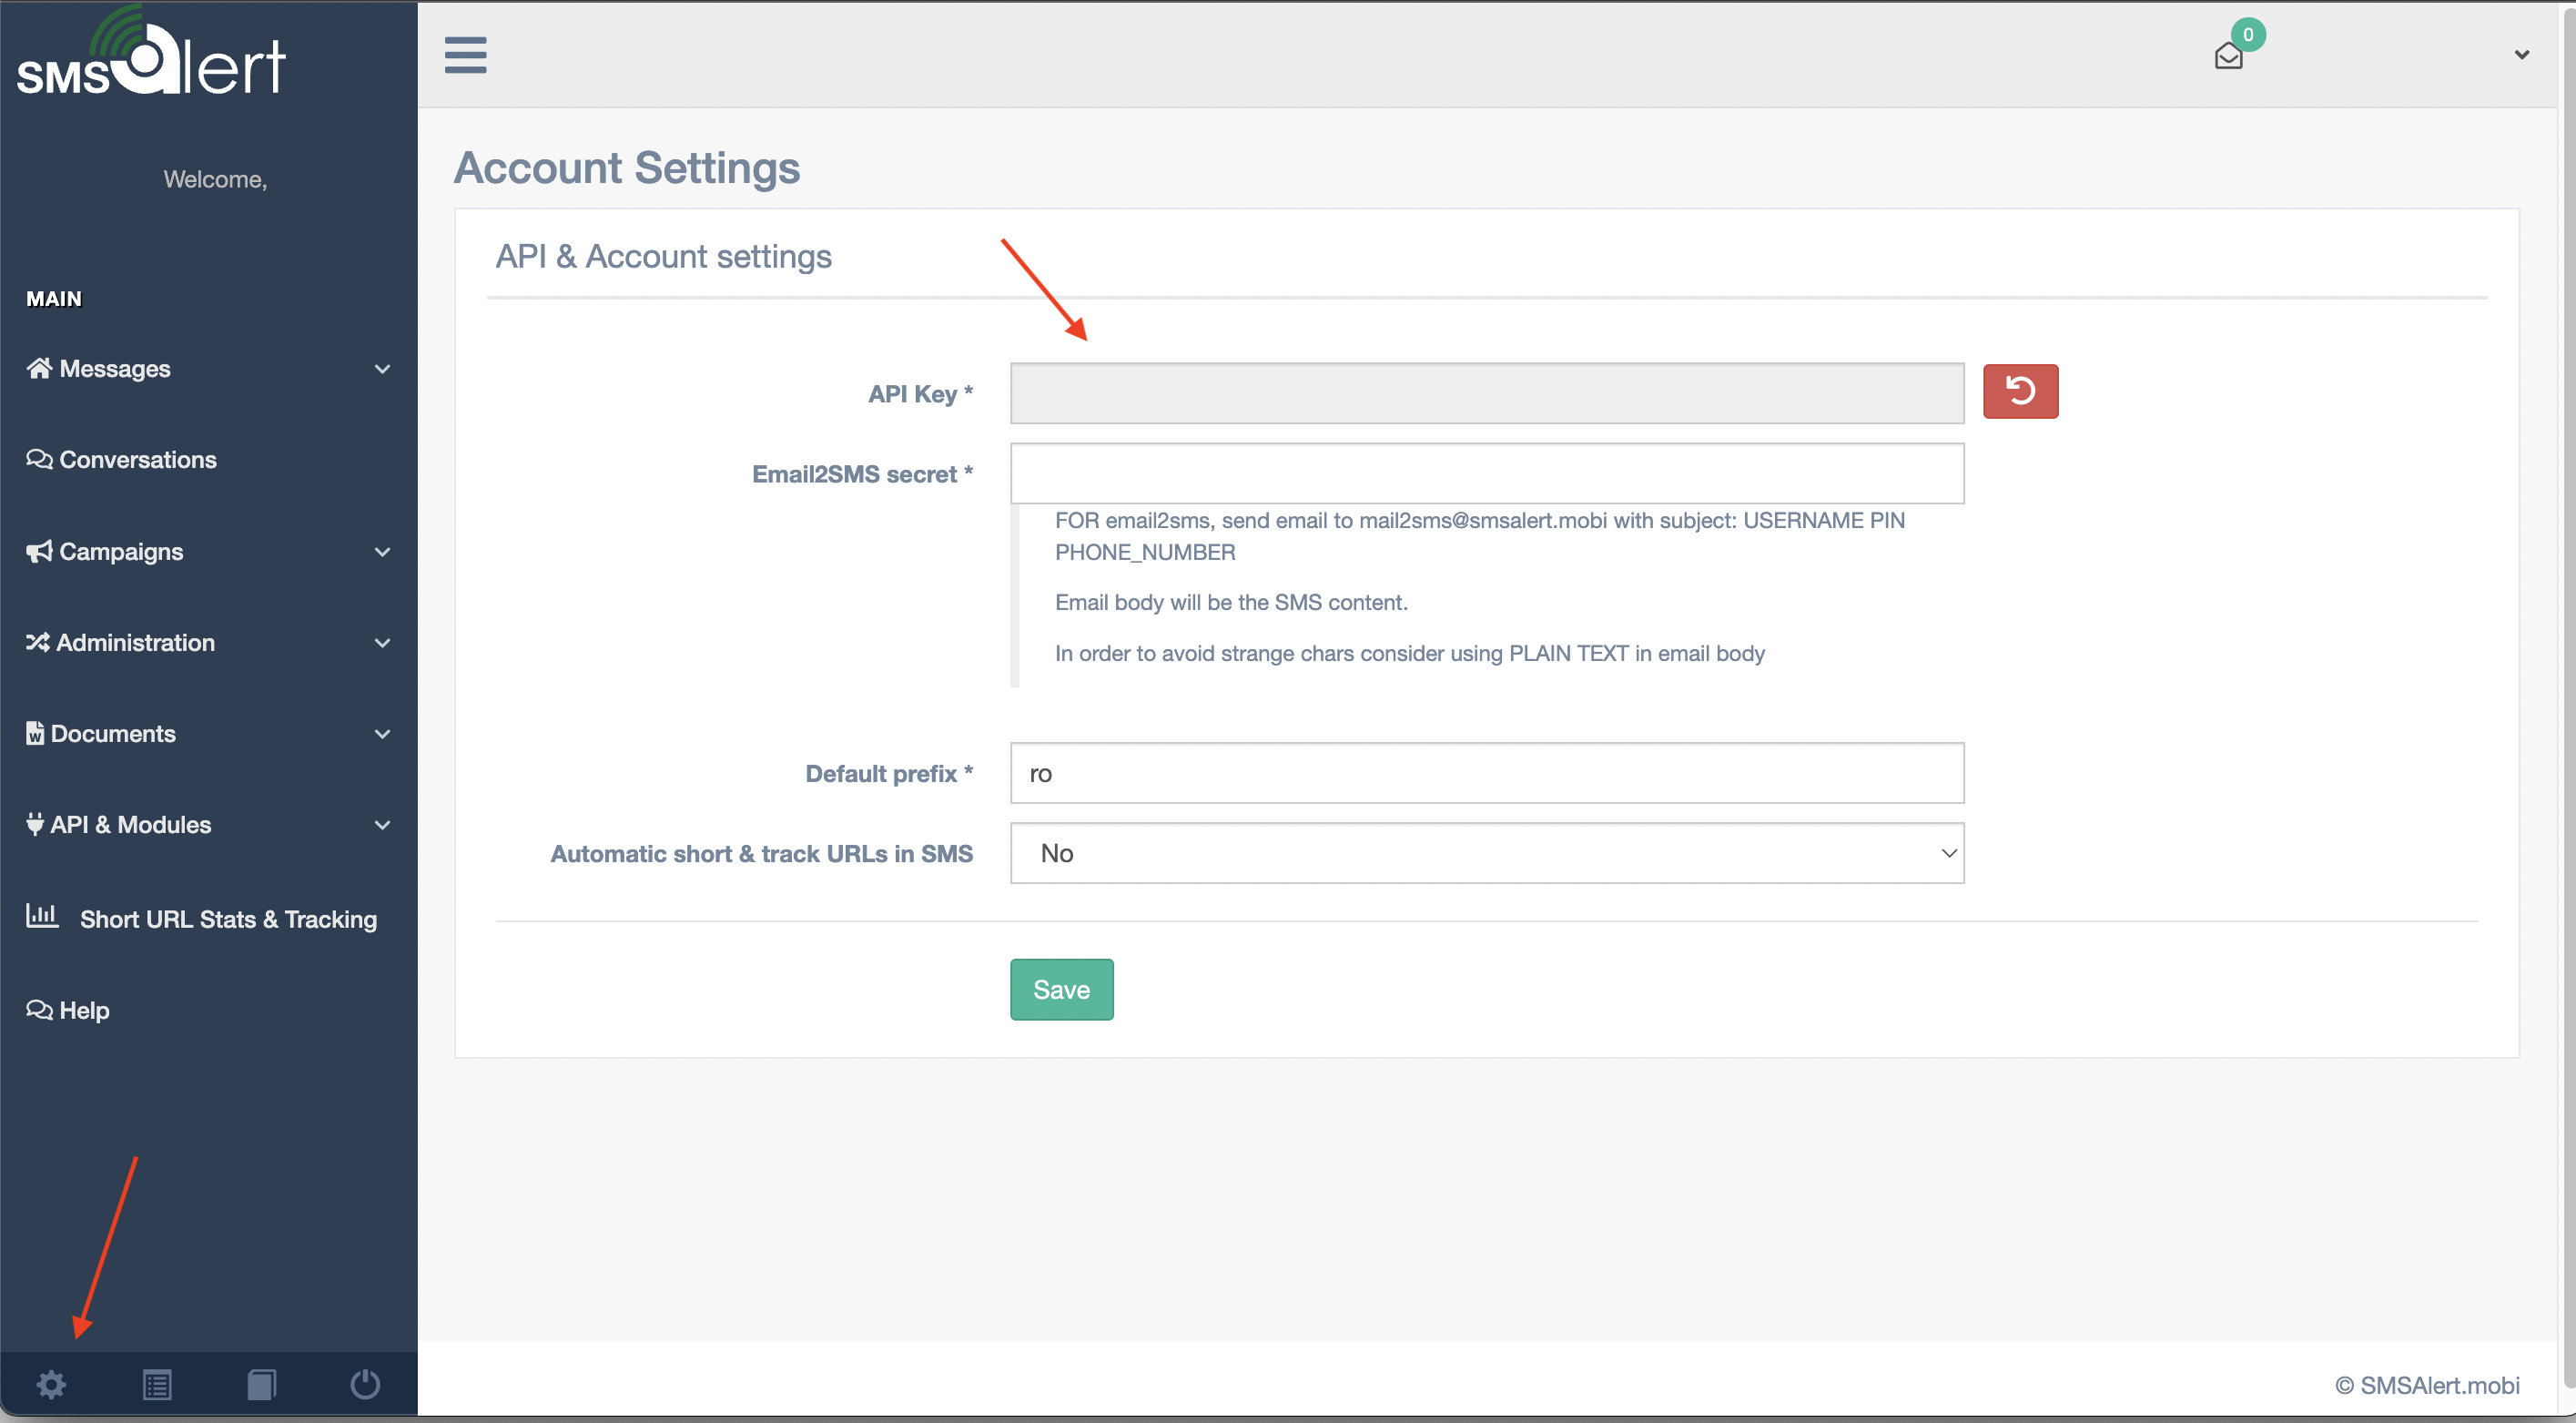Click the book icon in sidebar footer

(261, 1384)
